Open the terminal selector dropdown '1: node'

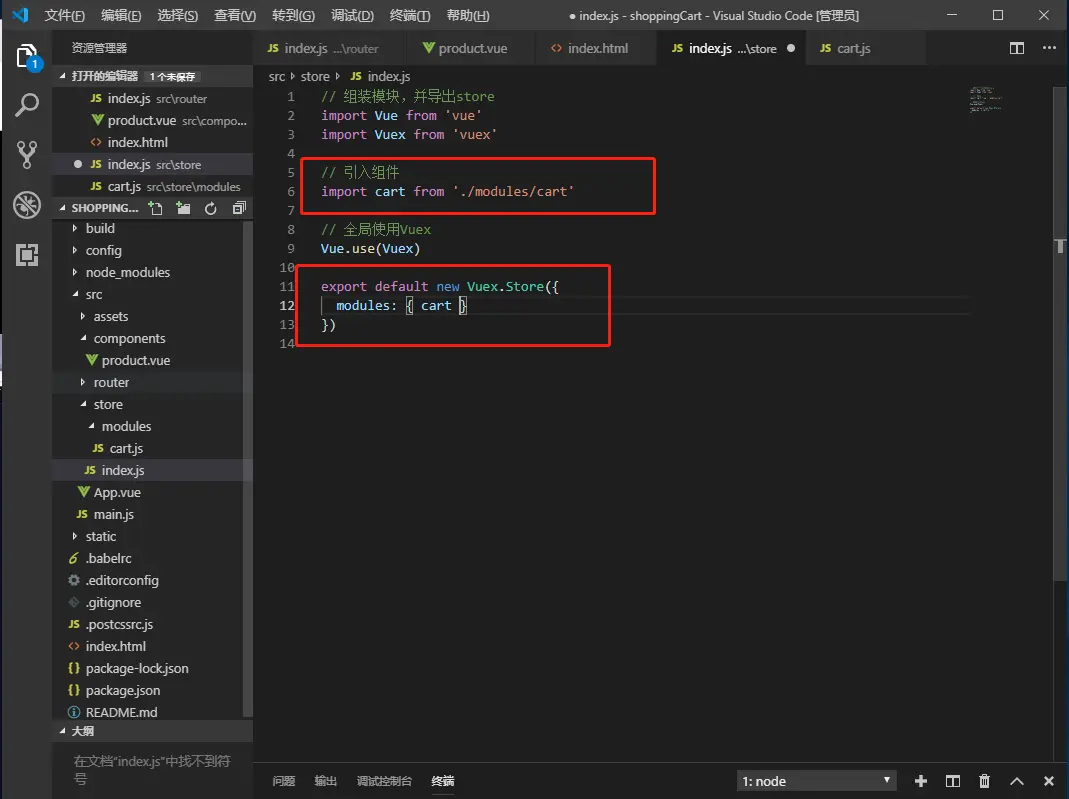pos(816,781)
